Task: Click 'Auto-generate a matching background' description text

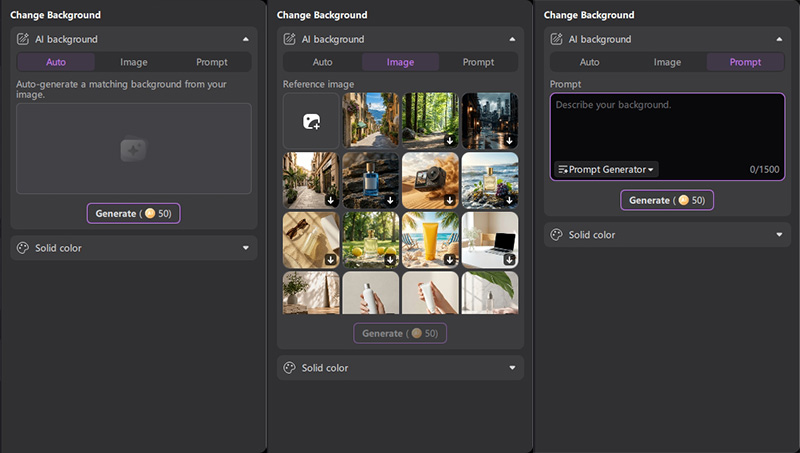Action: 121,89
